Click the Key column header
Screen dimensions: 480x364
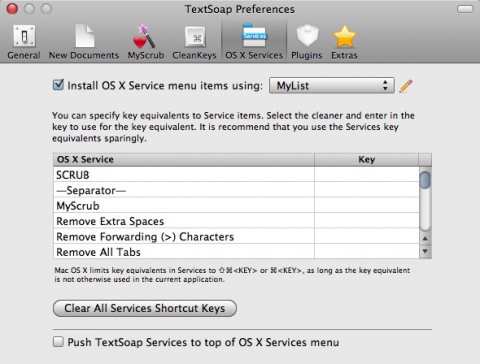tap(367, 160)
